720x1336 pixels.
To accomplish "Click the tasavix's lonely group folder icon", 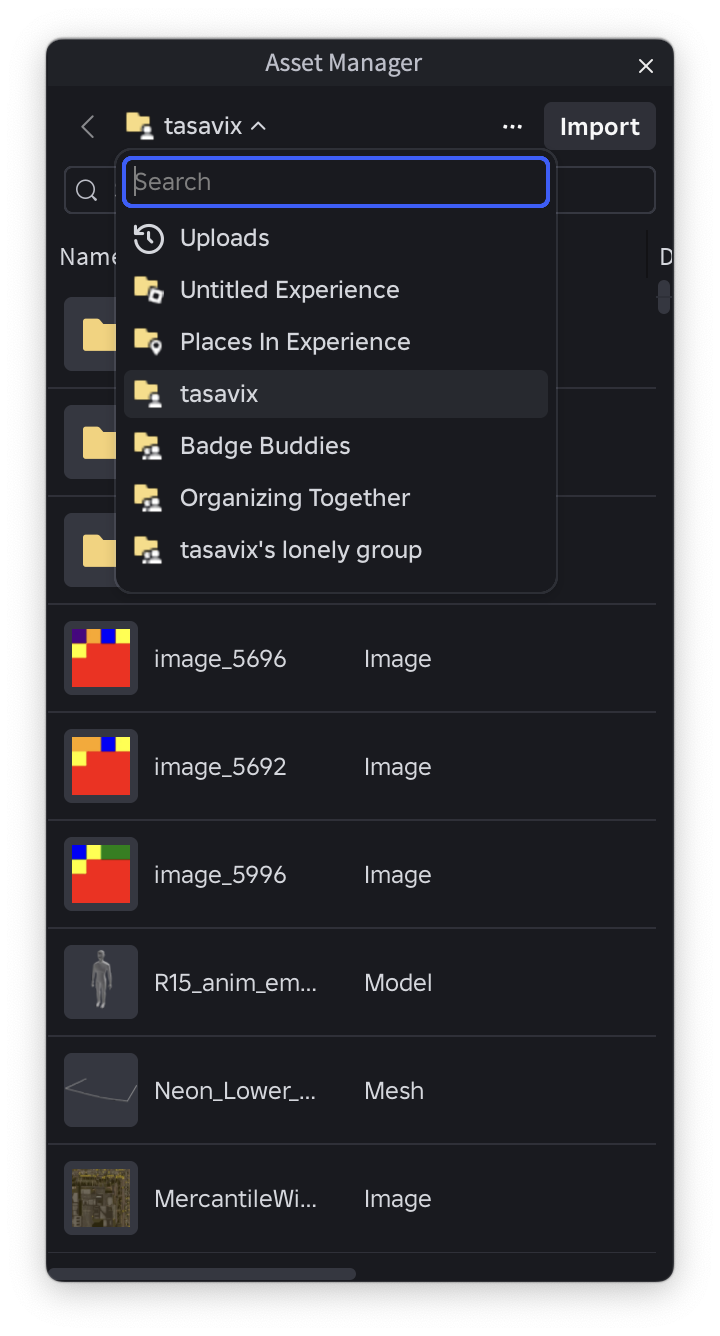I will pos(148,550).
